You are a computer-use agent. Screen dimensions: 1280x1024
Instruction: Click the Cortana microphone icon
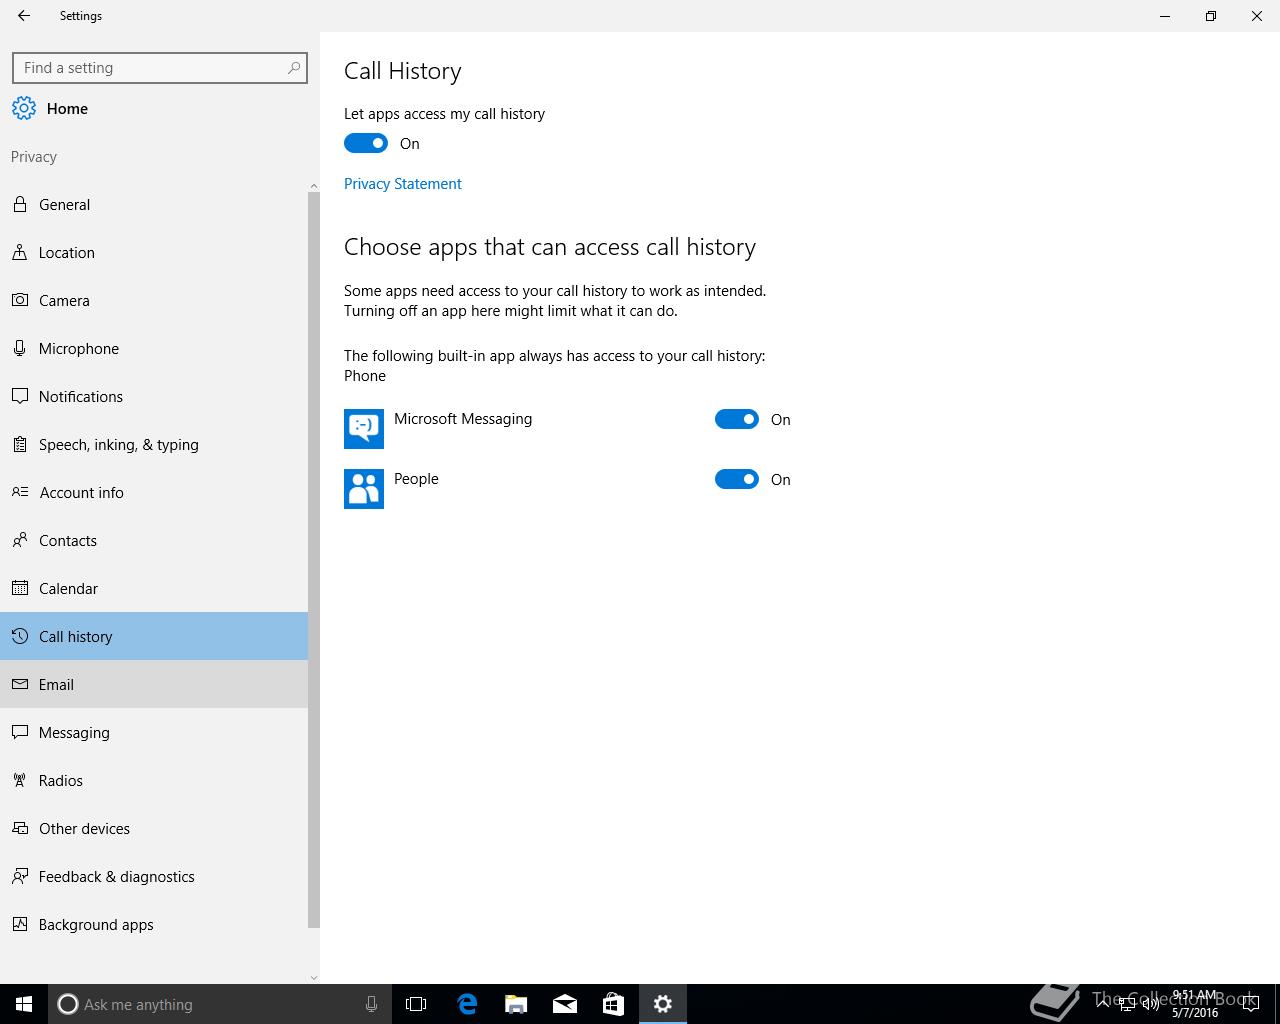371,1004
